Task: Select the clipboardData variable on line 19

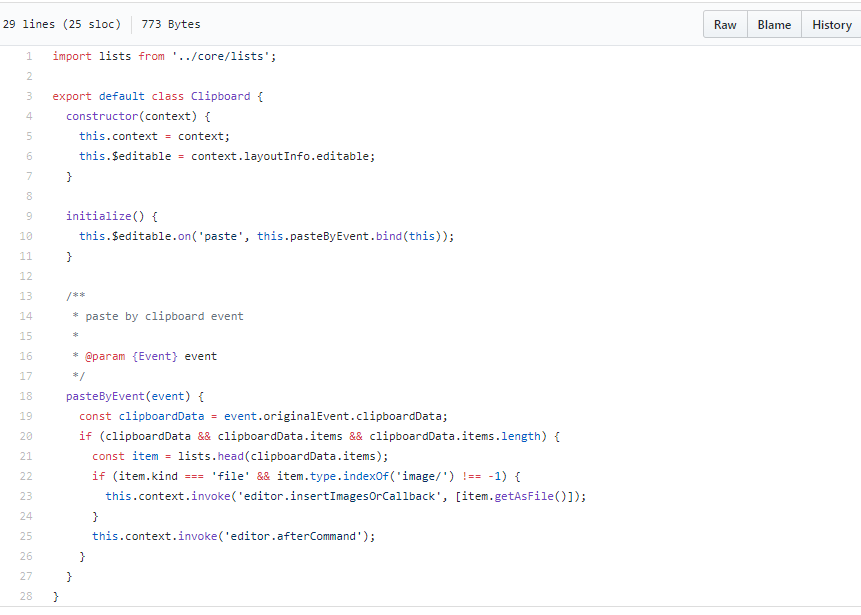Action: pyautogui.click(x=160, y=416)
